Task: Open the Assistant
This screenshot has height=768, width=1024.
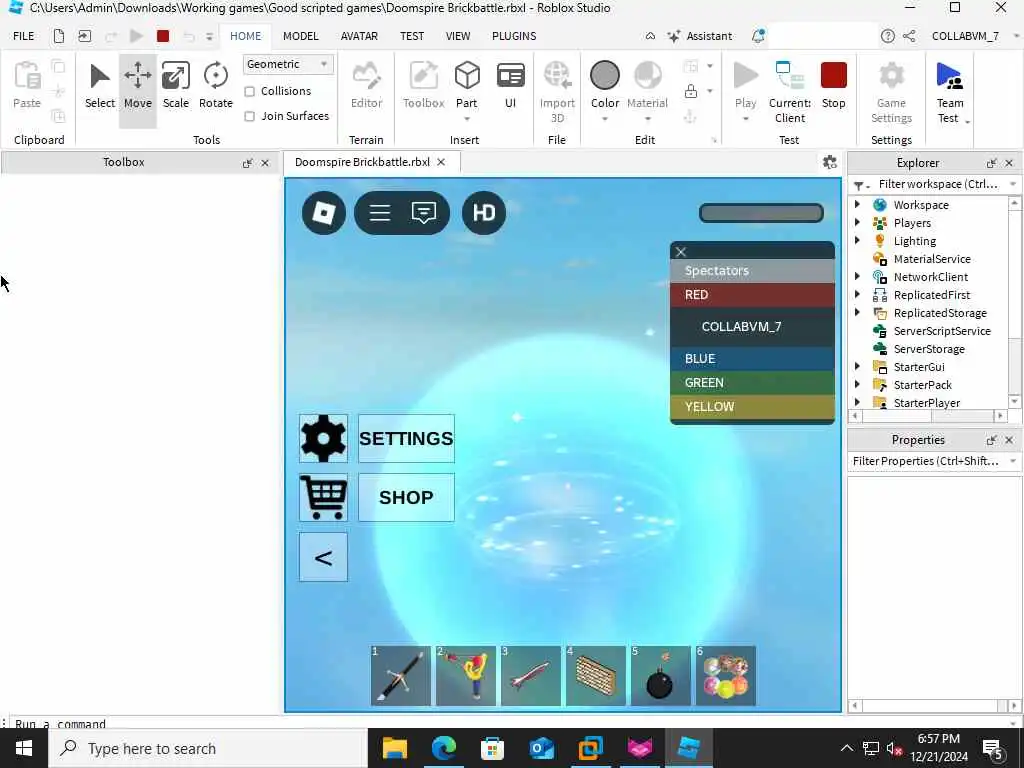Action: 699,36
